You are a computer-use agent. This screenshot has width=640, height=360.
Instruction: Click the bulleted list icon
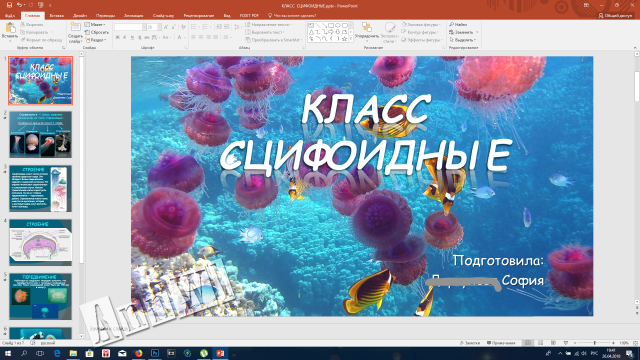(x=194, y=27)
